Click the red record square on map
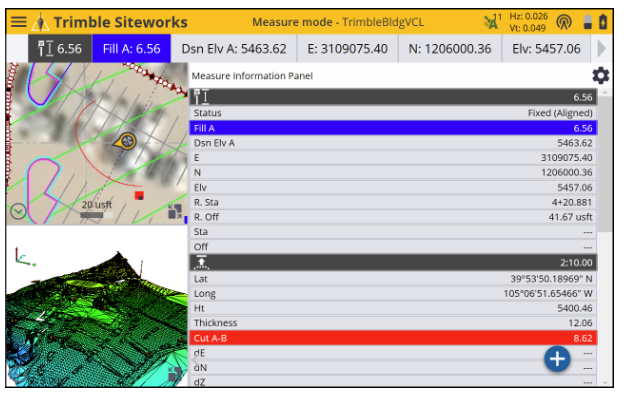 click(139, 196)
